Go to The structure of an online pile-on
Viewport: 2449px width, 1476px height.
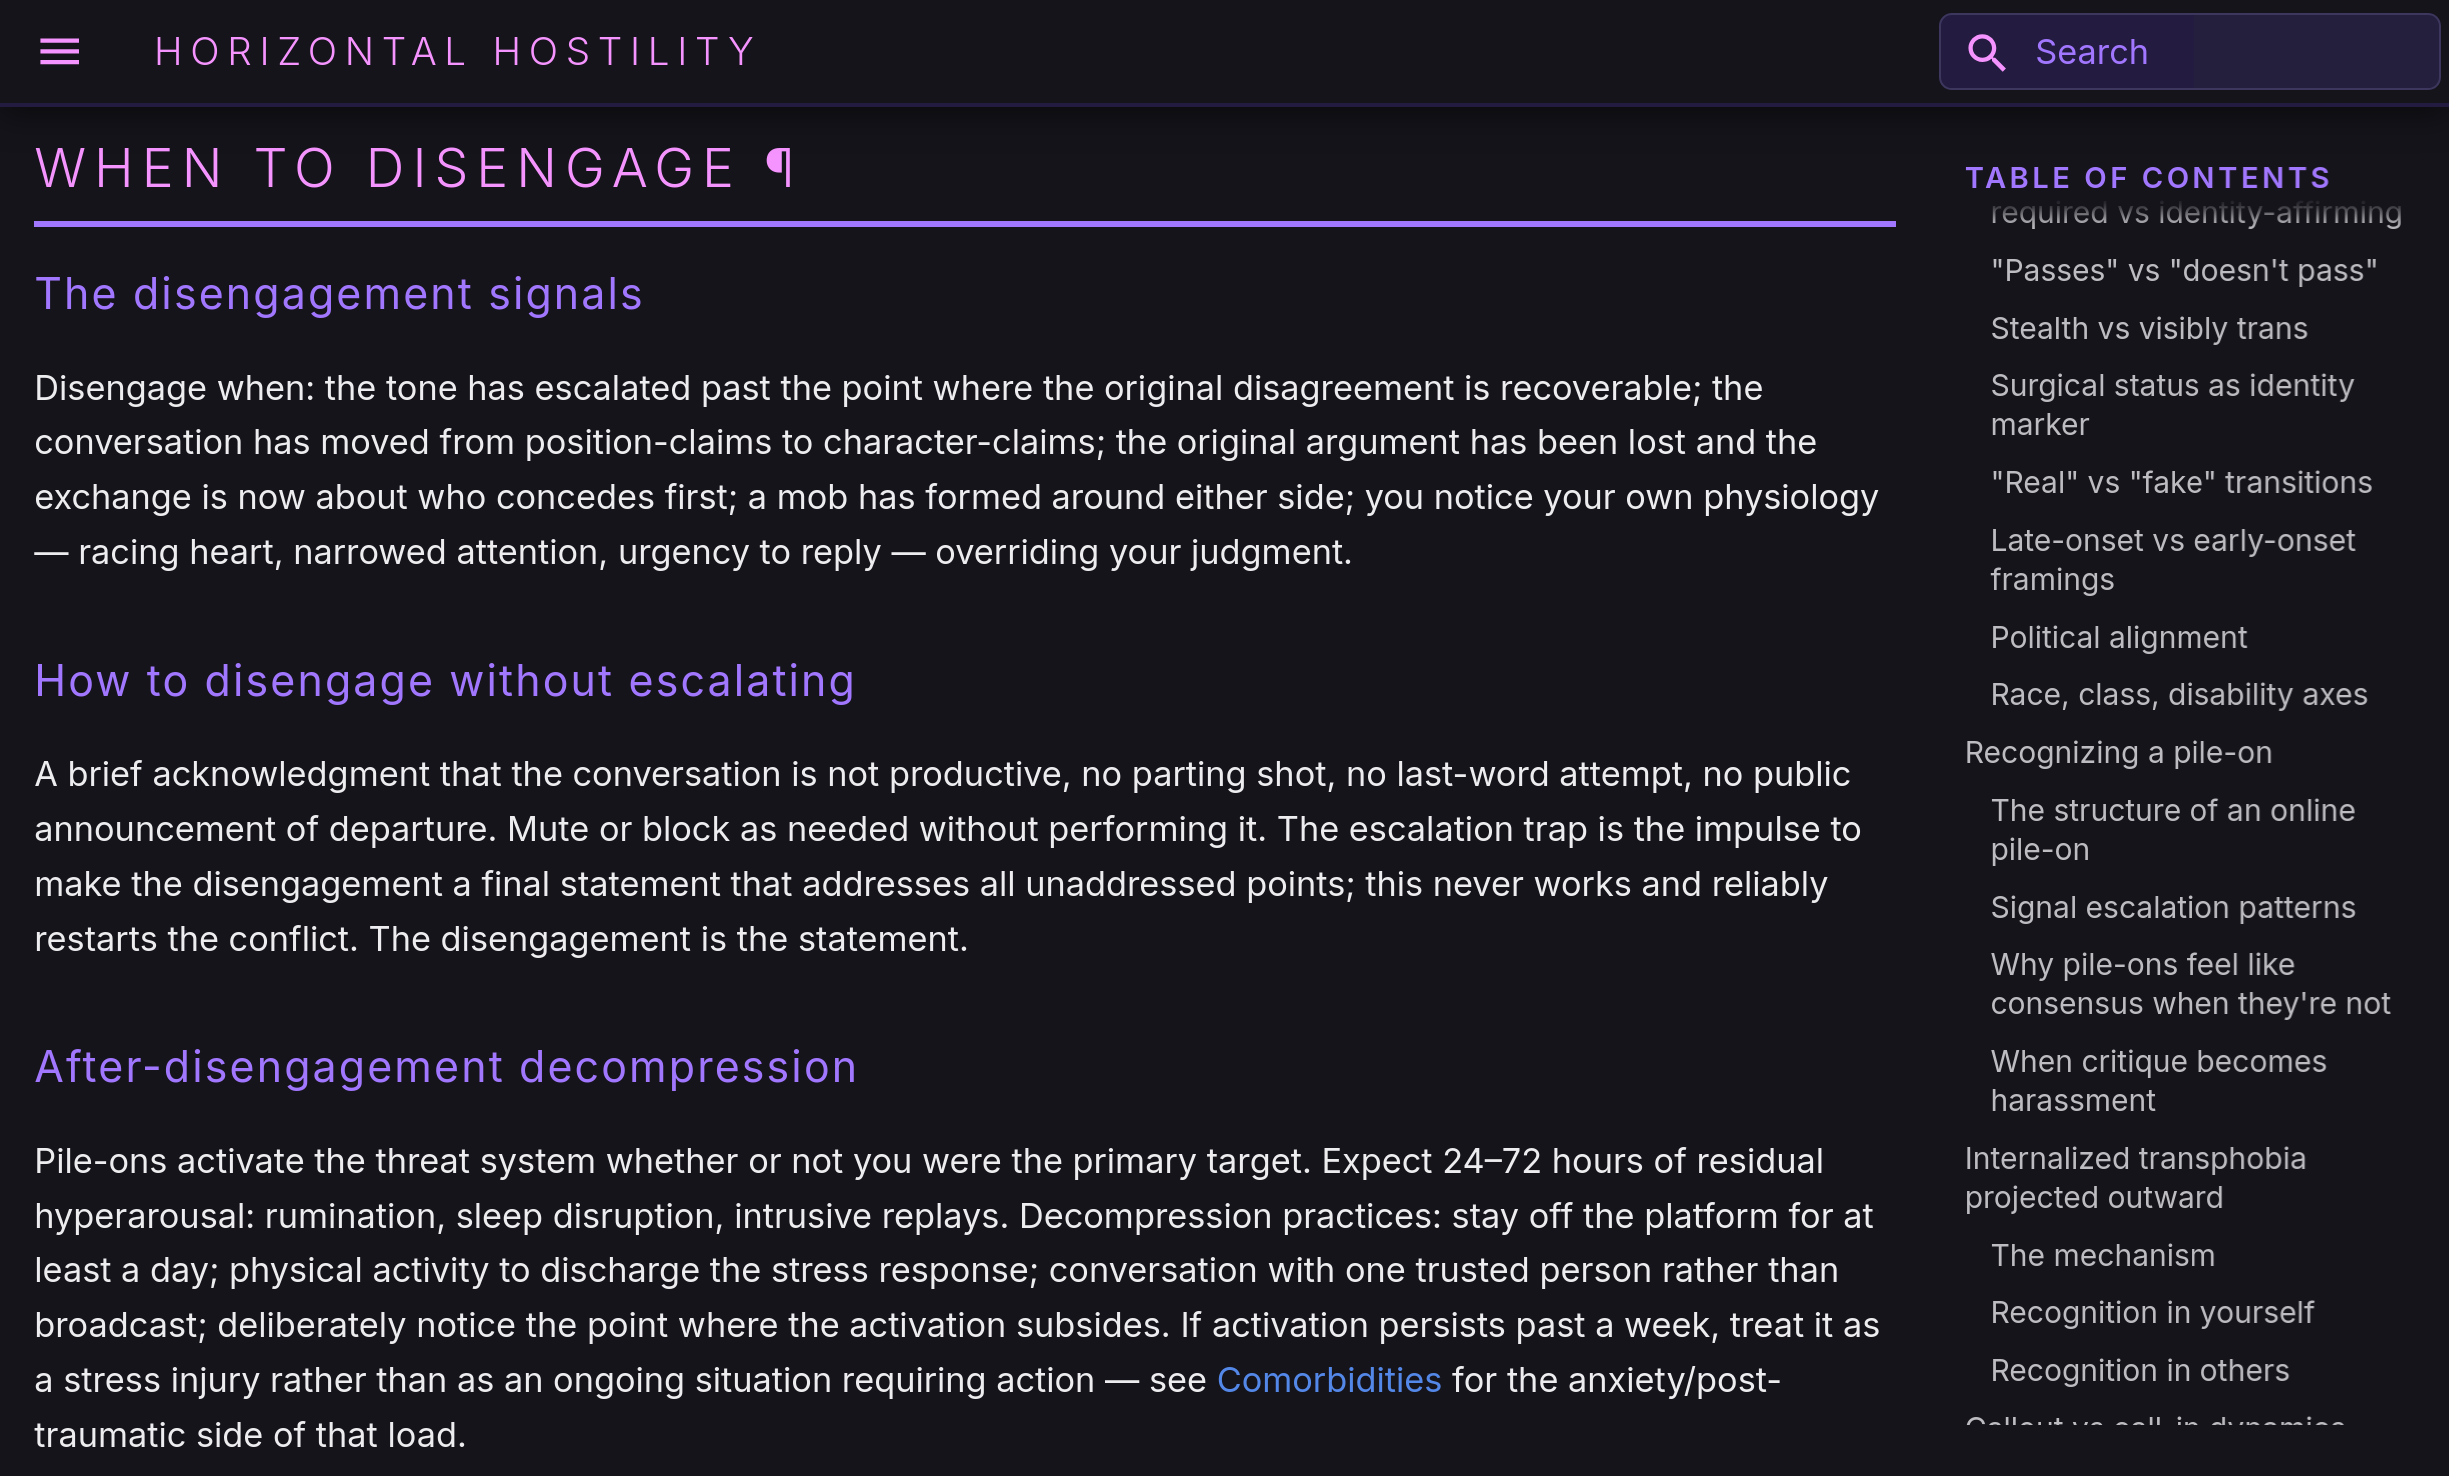point(2173,830)
